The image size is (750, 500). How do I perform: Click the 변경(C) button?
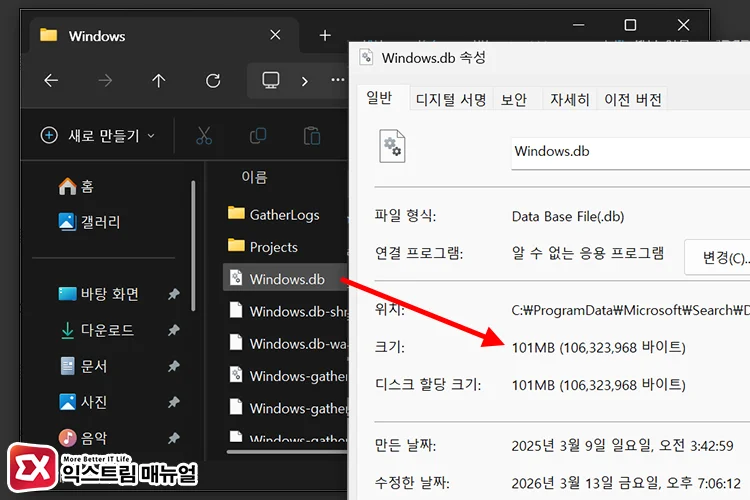(x=717, y=257)
